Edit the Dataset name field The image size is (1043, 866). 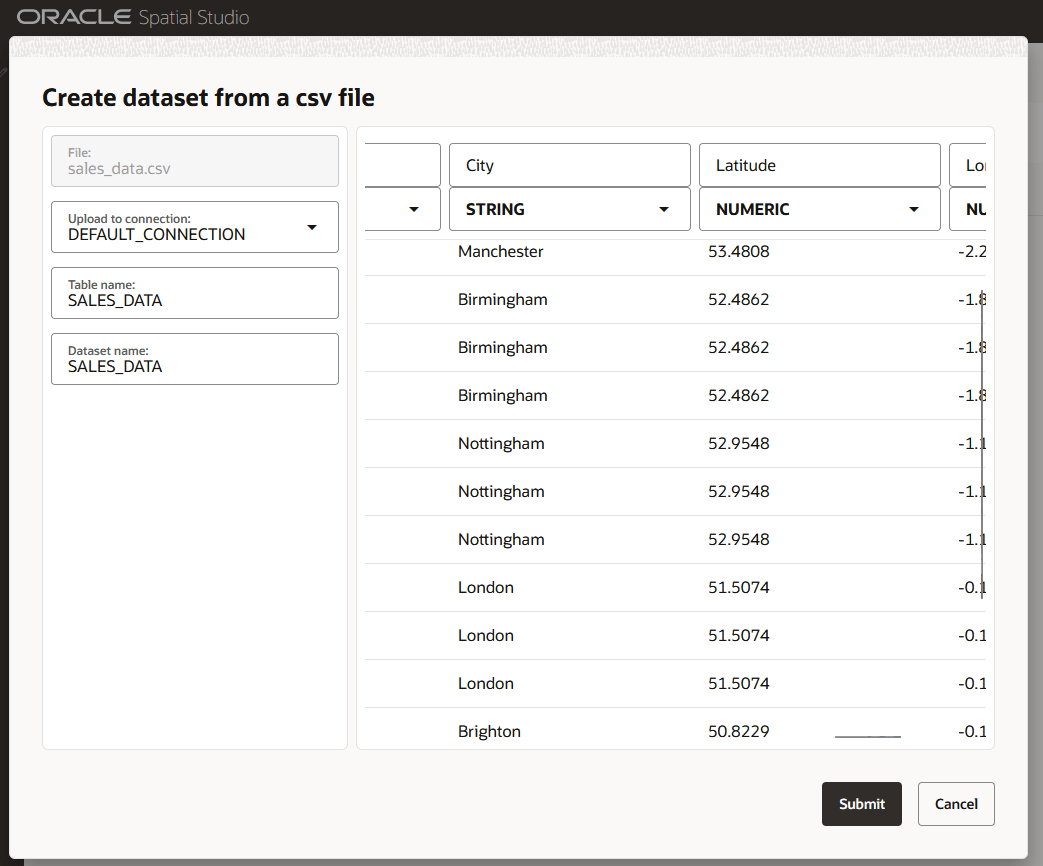tap(195, 359)
